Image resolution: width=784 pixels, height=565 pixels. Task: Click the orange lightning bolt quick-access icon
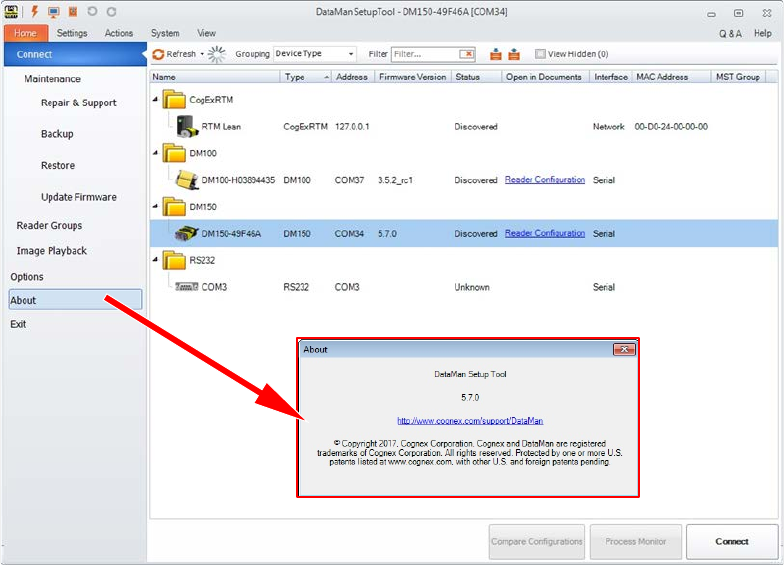34,11
